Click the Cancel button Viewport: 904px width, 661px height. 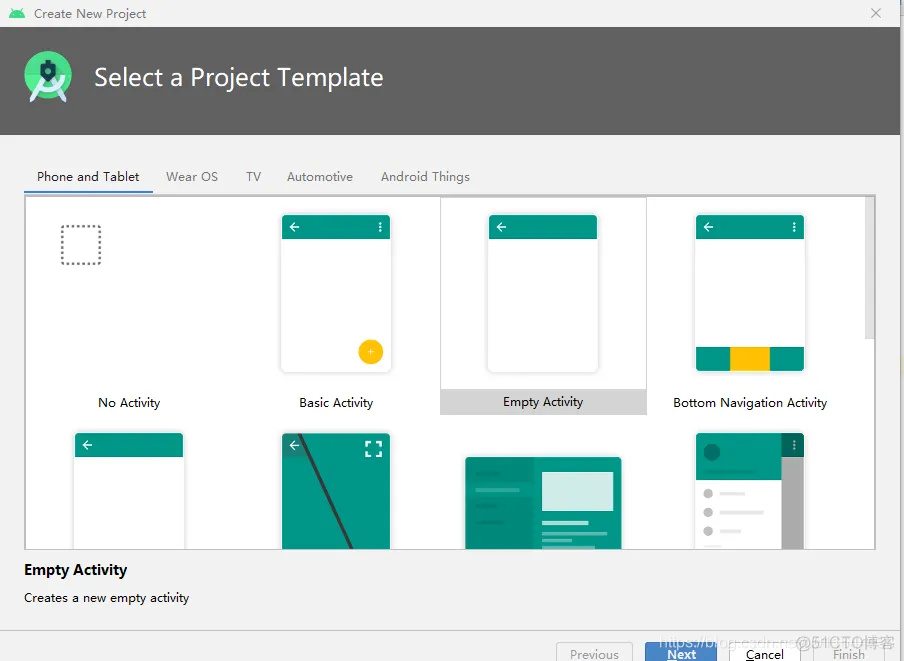(x=764, y=652)
